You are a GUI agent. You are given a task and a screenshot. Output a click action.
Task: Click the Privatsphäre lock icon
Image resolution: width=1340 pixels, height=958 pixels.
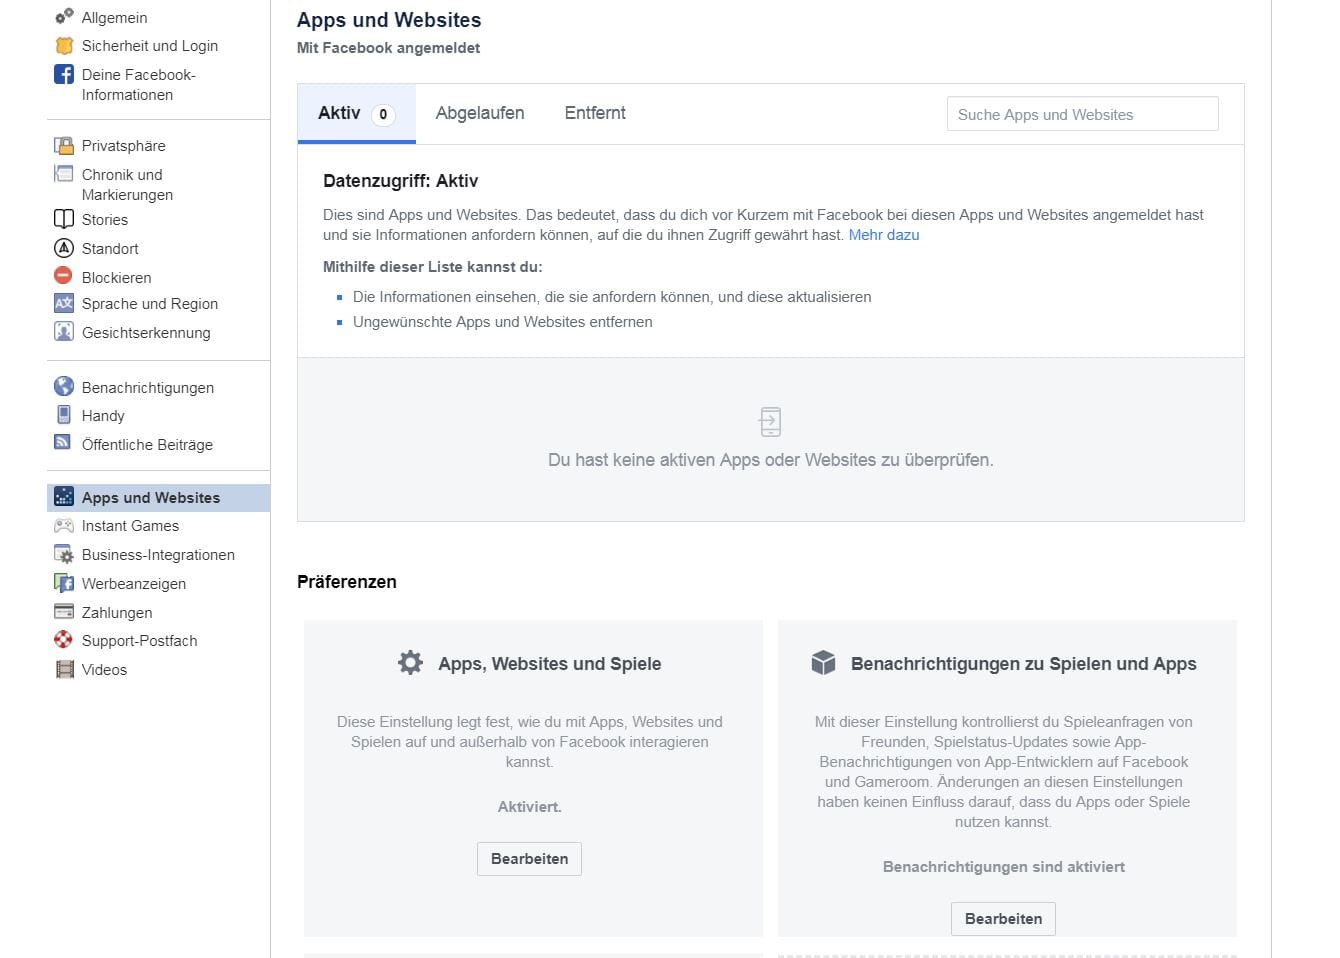pos(64,145)
